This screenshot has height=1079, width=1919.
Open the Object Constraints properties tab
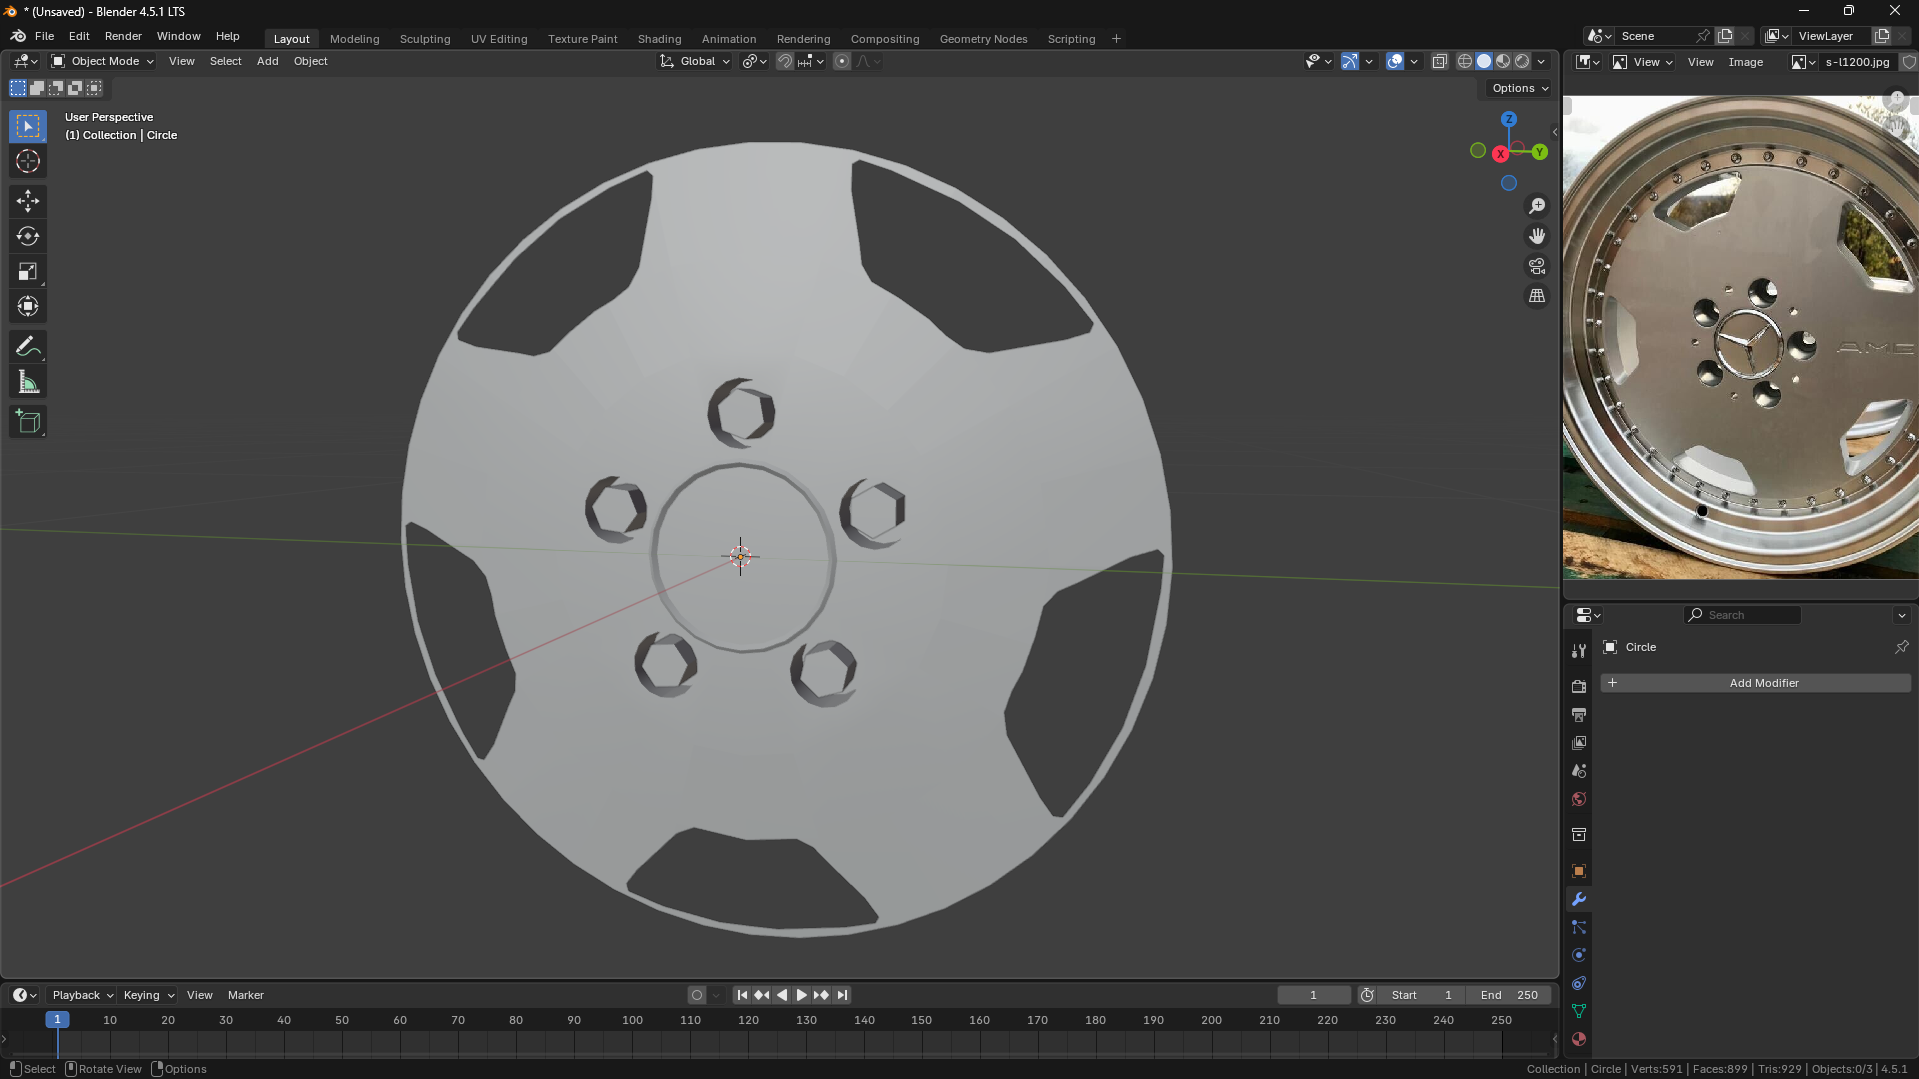1579,983
